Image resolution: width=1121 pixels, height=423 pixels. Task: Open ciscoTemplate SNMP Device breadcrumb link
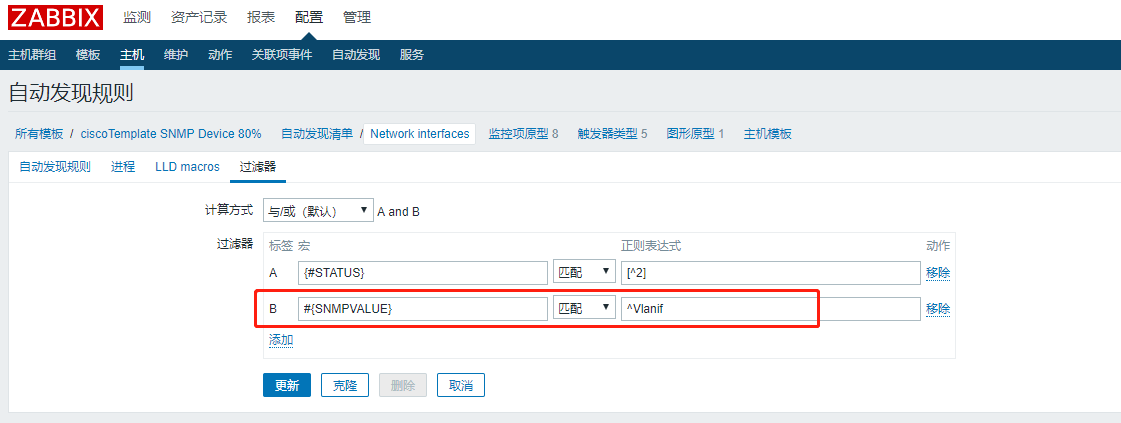tap(171, 134)
